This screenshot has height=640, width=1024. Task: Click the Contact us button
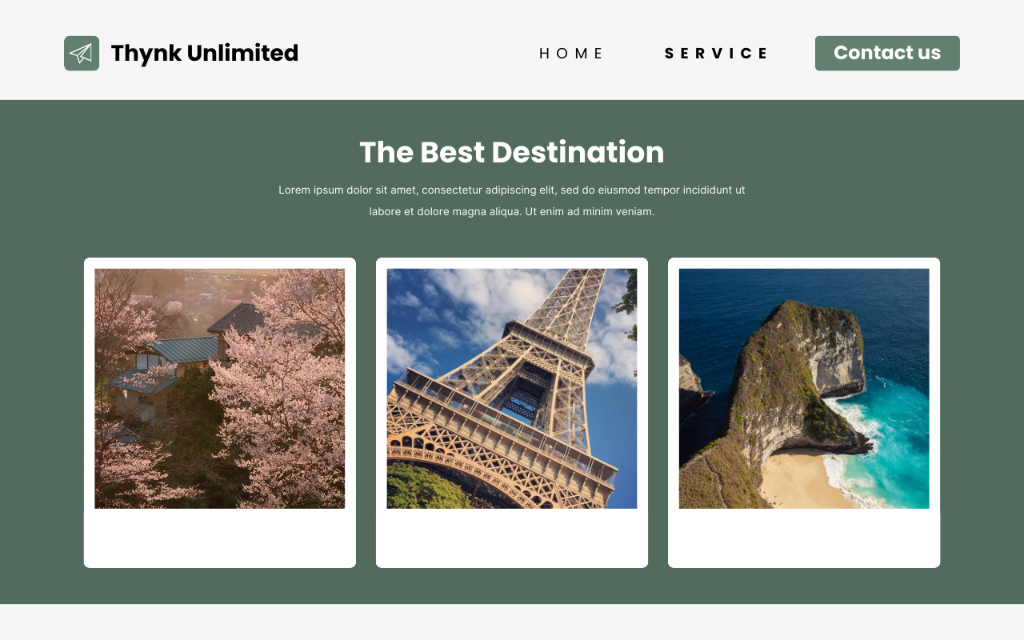(x=887, y=53)
